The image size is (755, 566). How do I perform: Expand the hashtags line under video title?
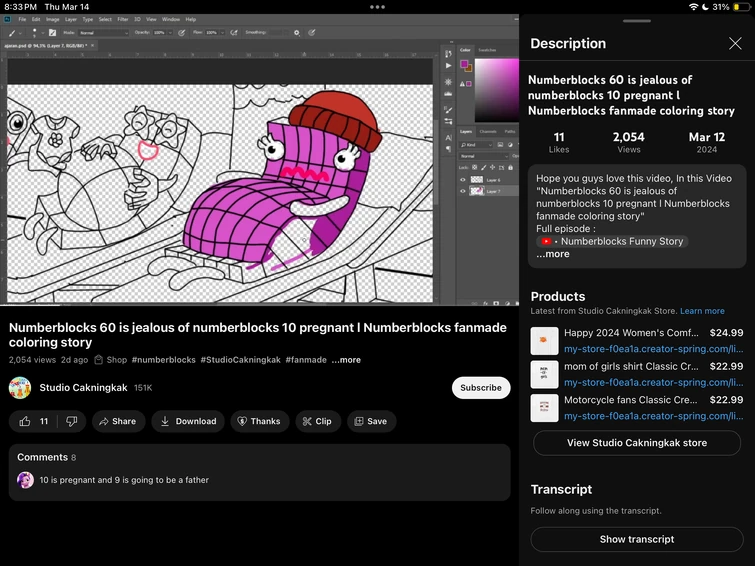pyautogui.click(x=347, y=360)
